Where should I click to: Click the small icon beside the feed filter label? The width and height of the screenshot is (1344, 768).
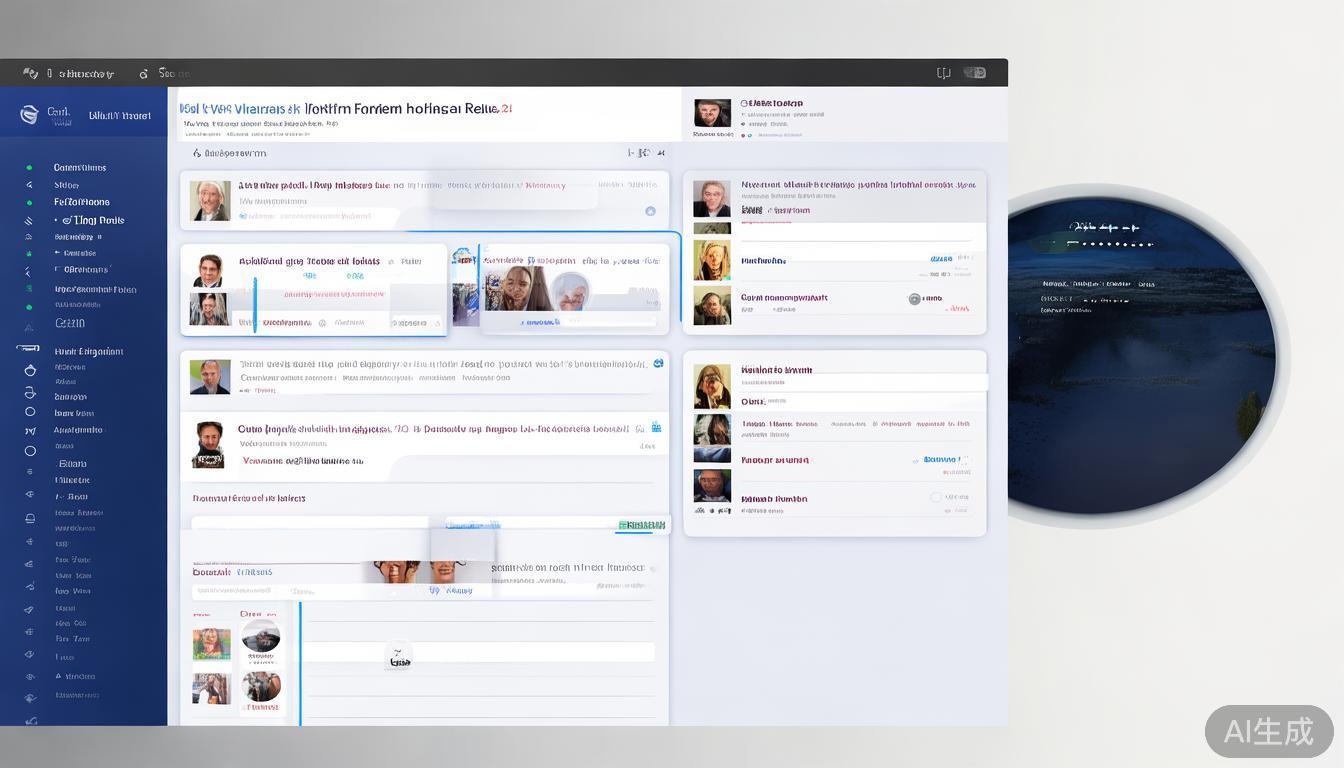point(197,154)
